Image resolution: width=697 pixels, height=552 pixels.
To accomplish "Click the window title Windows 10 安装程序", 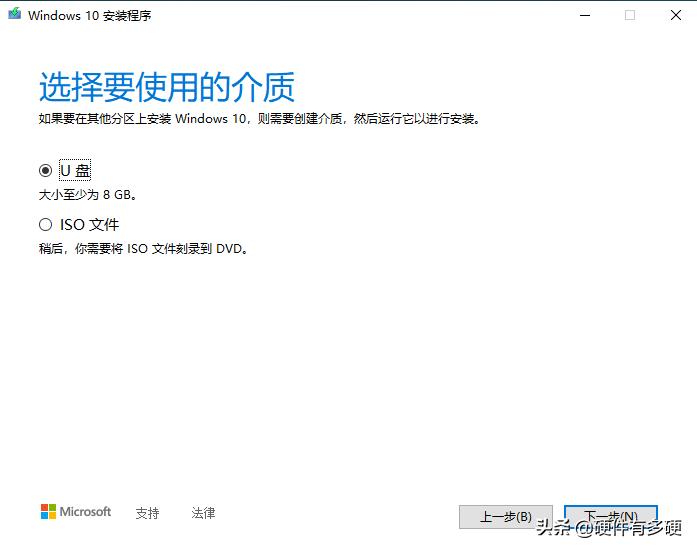I will (x=89, y=16).
